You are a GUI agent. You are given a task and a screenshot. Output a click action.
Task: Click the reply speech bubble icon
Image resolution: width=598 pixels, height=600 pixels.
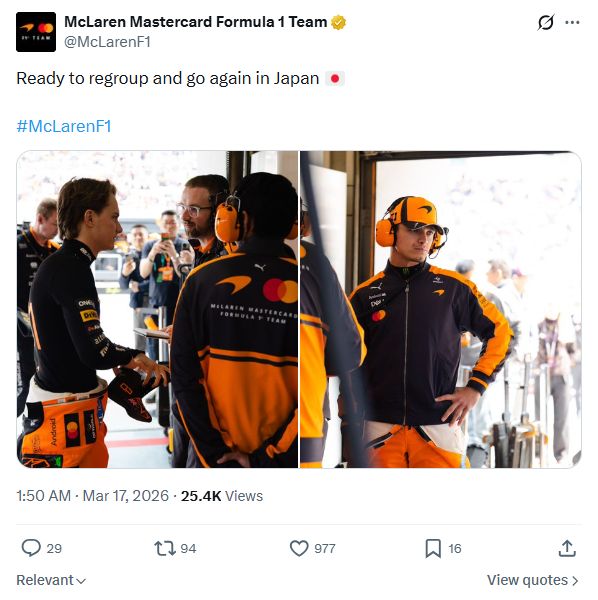(x=31, y=548)
